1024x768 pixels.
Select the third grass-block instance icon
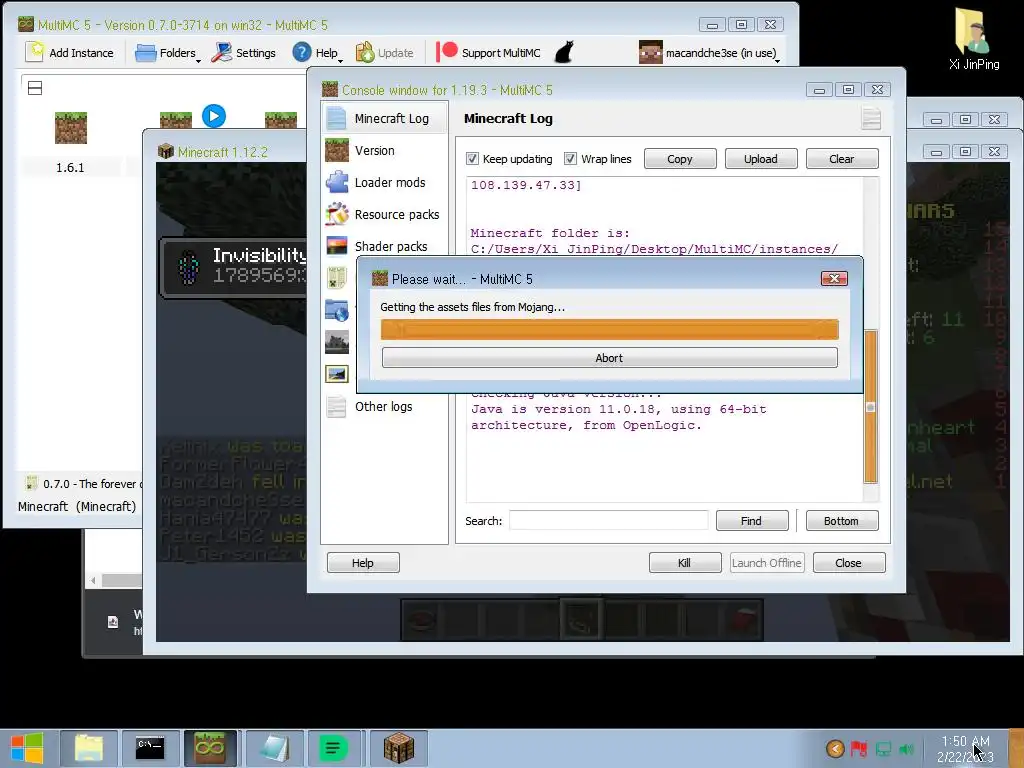[x=281, y=120]
